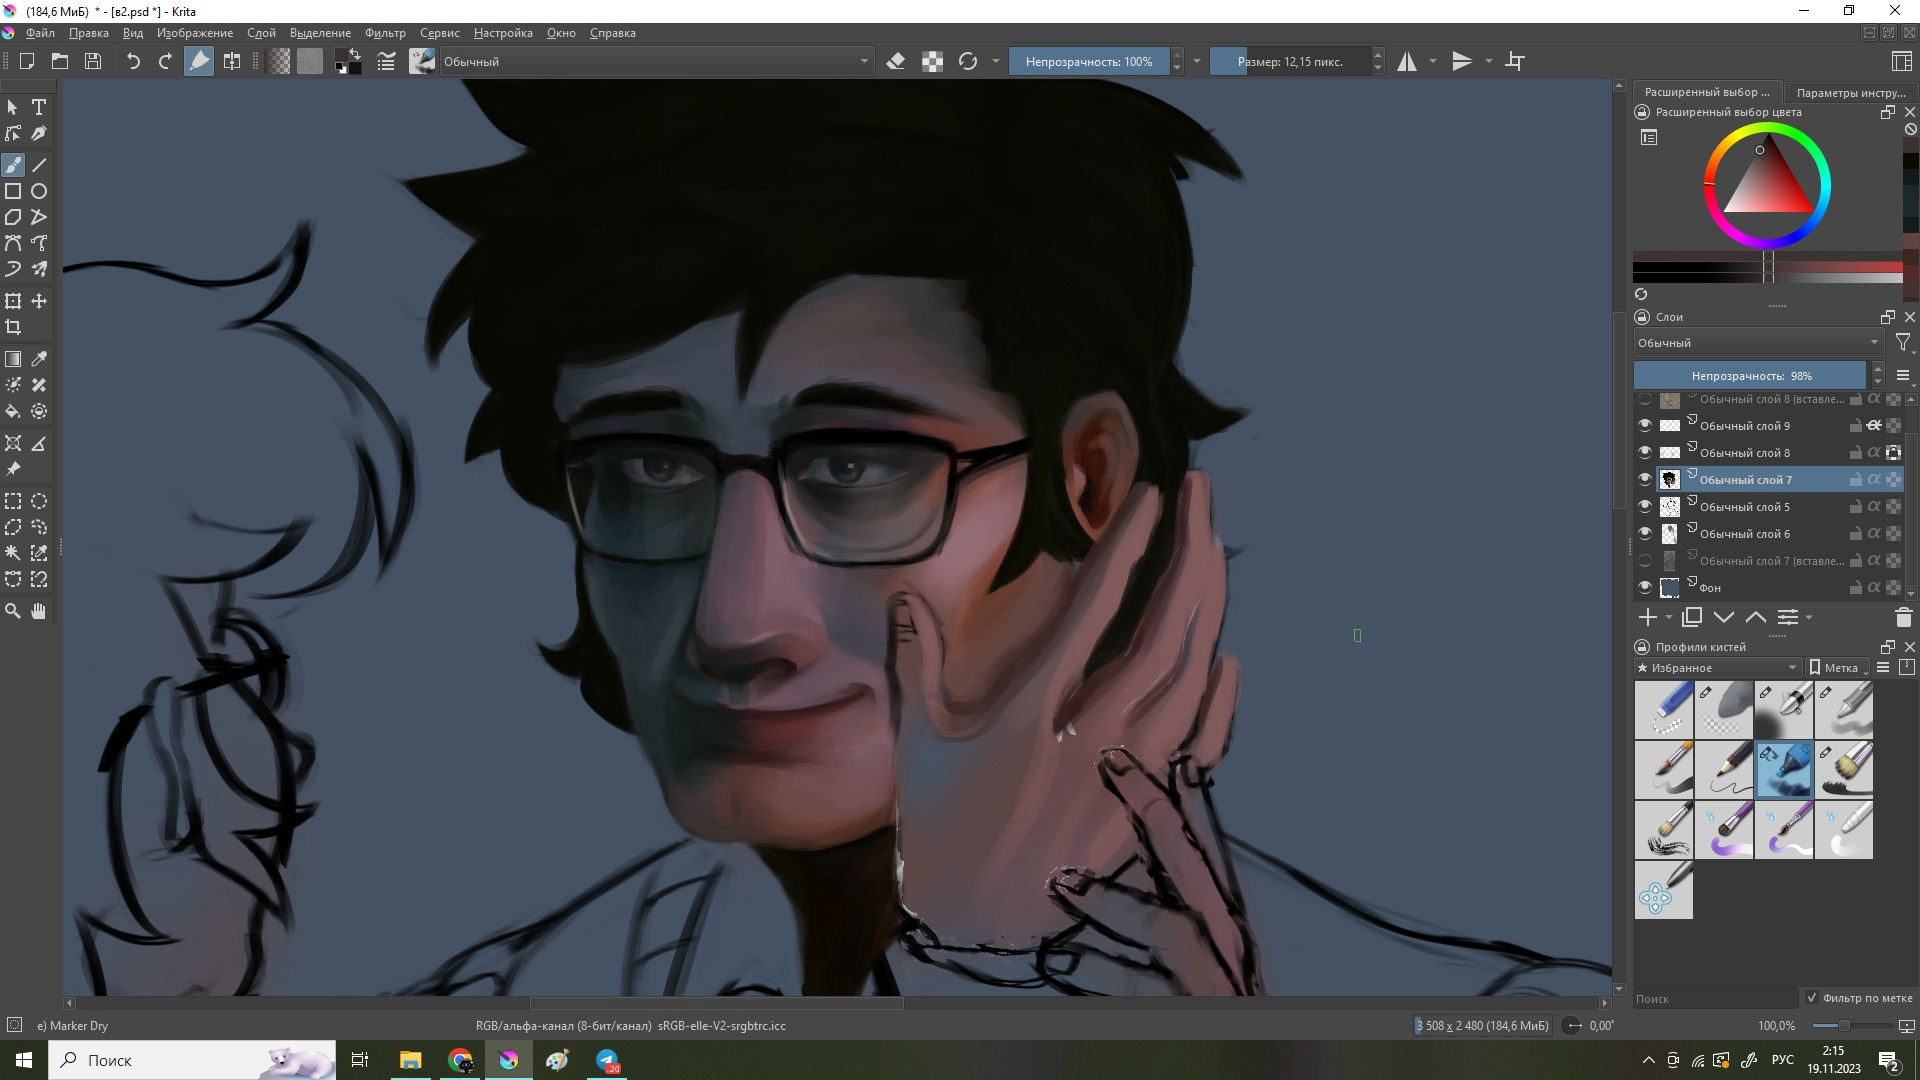Click the Метка tag button
The image size is (1920, 1080).
pos(1838,668)
